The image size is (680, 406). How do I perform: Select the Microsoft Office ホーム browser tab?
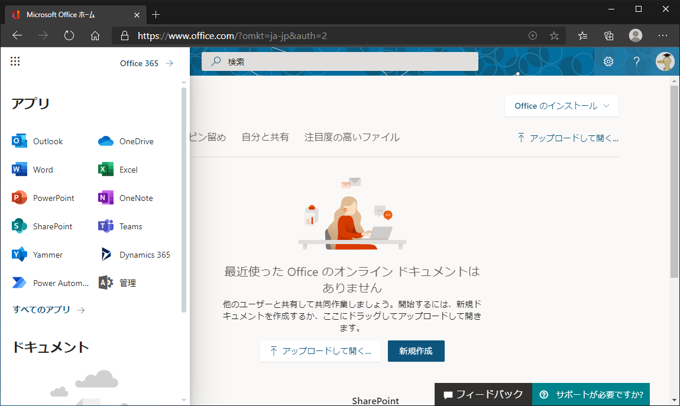click(75, 15)
